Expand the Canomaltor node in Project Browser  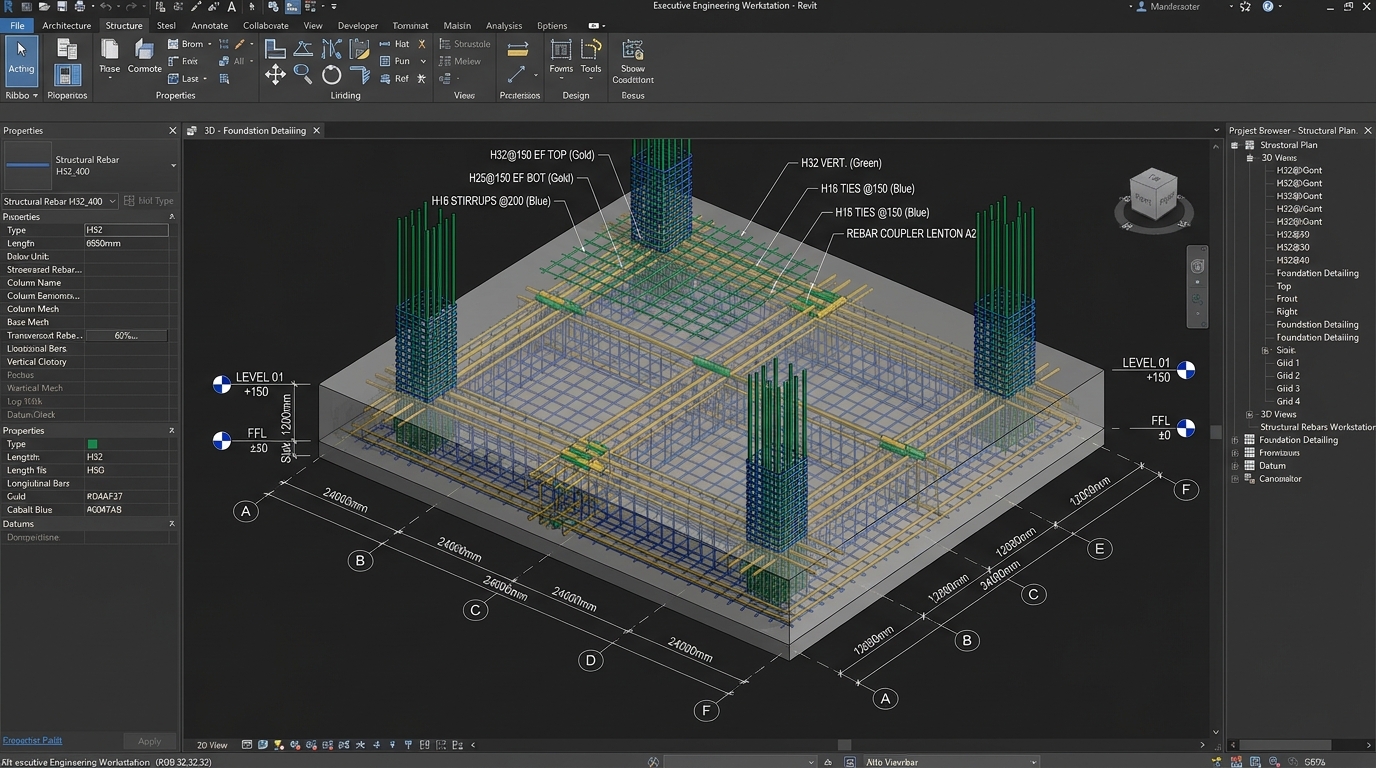pos(1235,479)
